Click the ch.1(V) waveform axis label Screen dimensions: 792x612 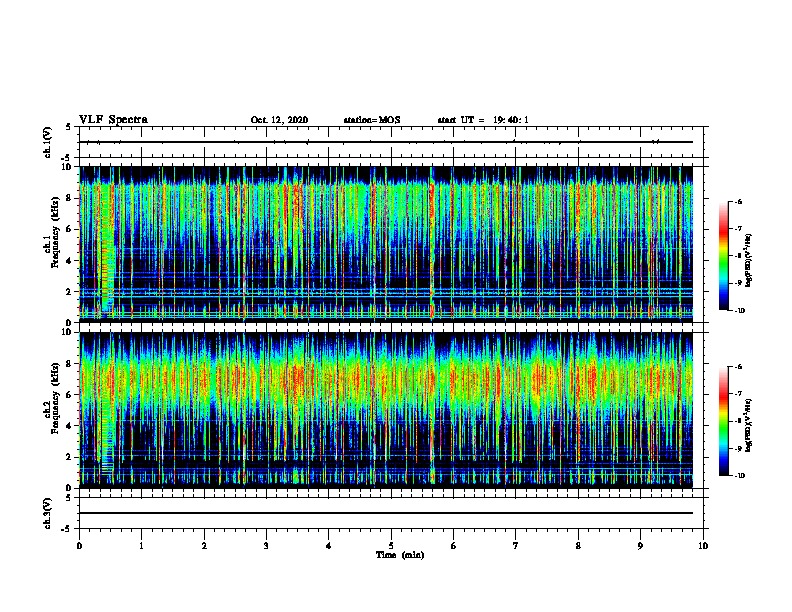pos(48,142)
